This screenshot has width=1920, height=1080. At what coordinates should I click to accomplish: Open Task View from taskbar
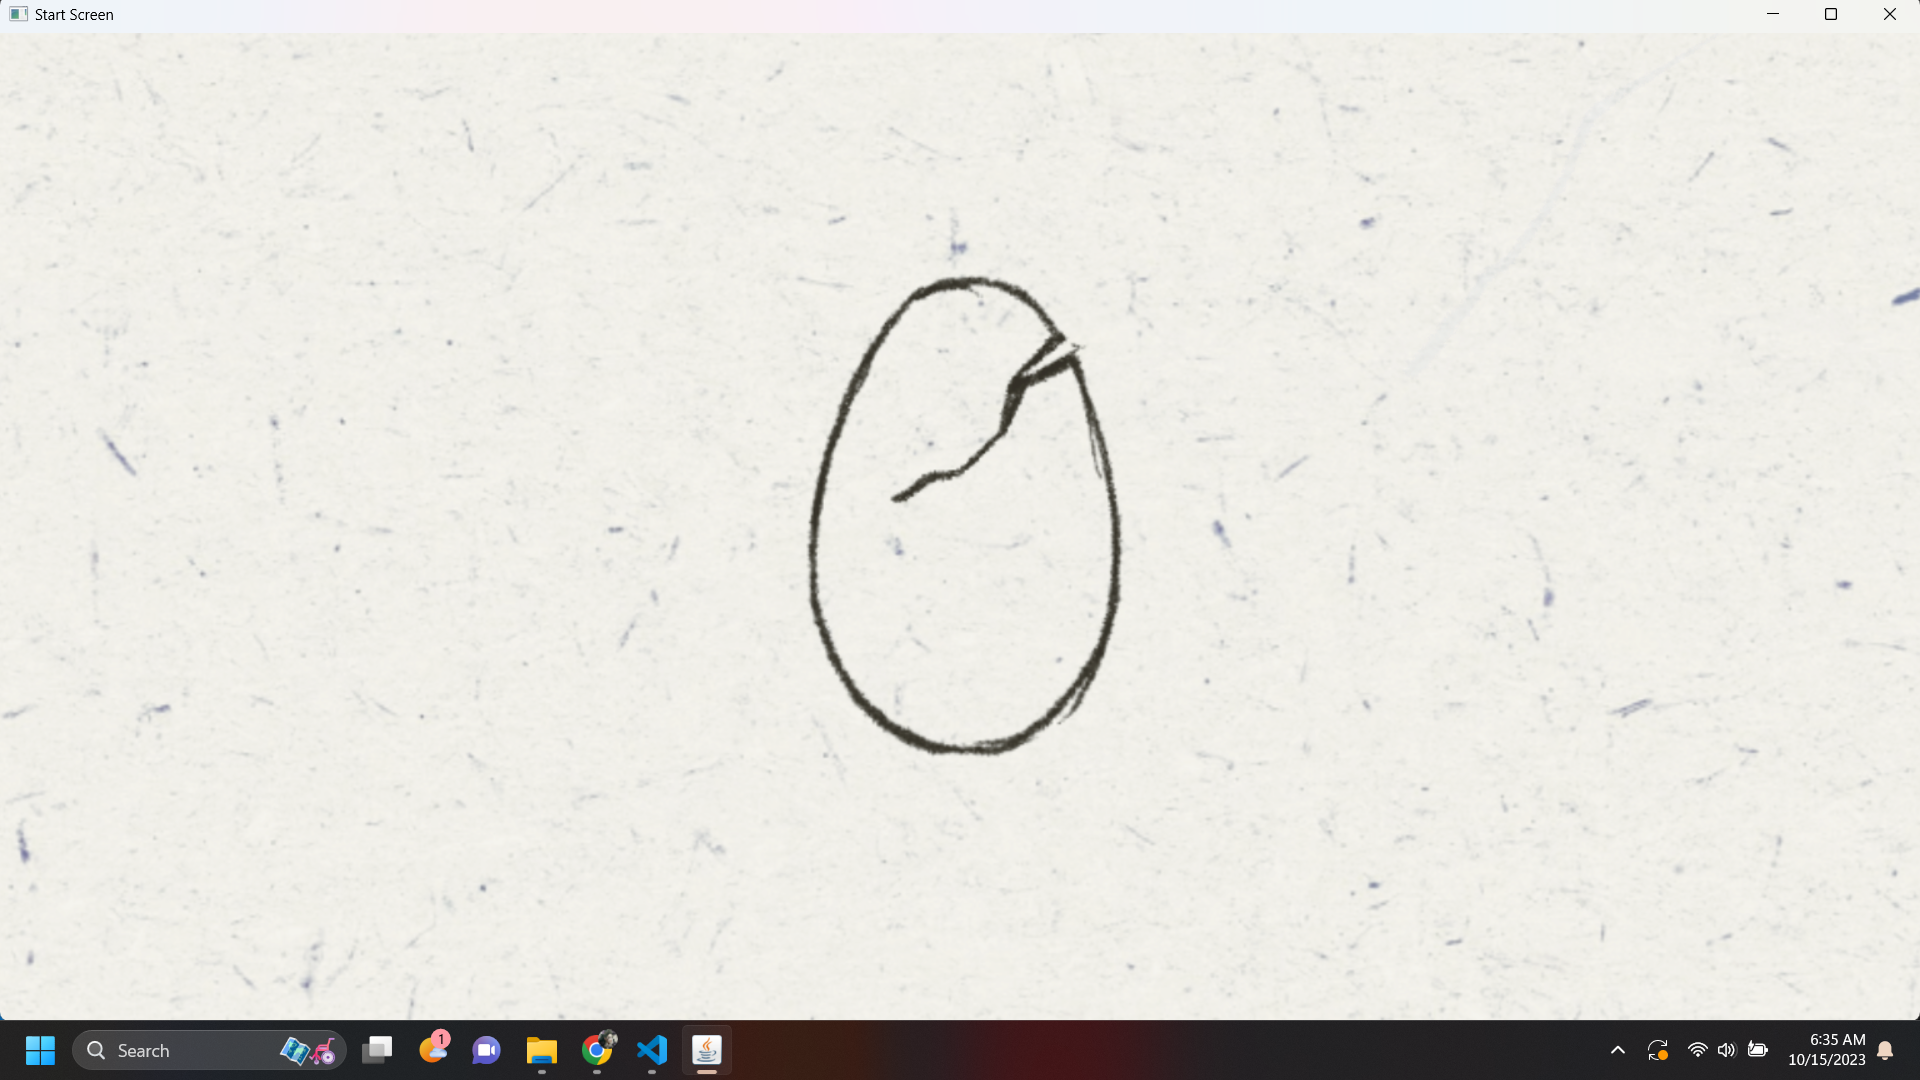pyautogui.click(x=377, y=1050)
